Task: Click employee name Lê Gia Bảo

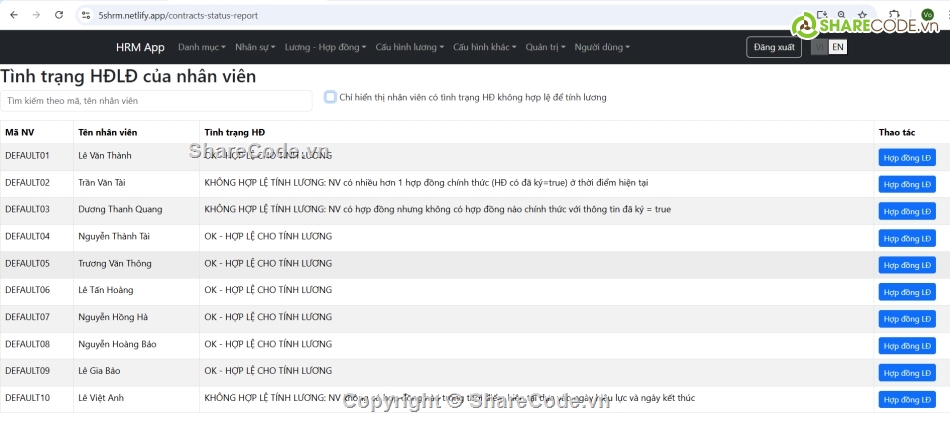Action: (101, 371)
